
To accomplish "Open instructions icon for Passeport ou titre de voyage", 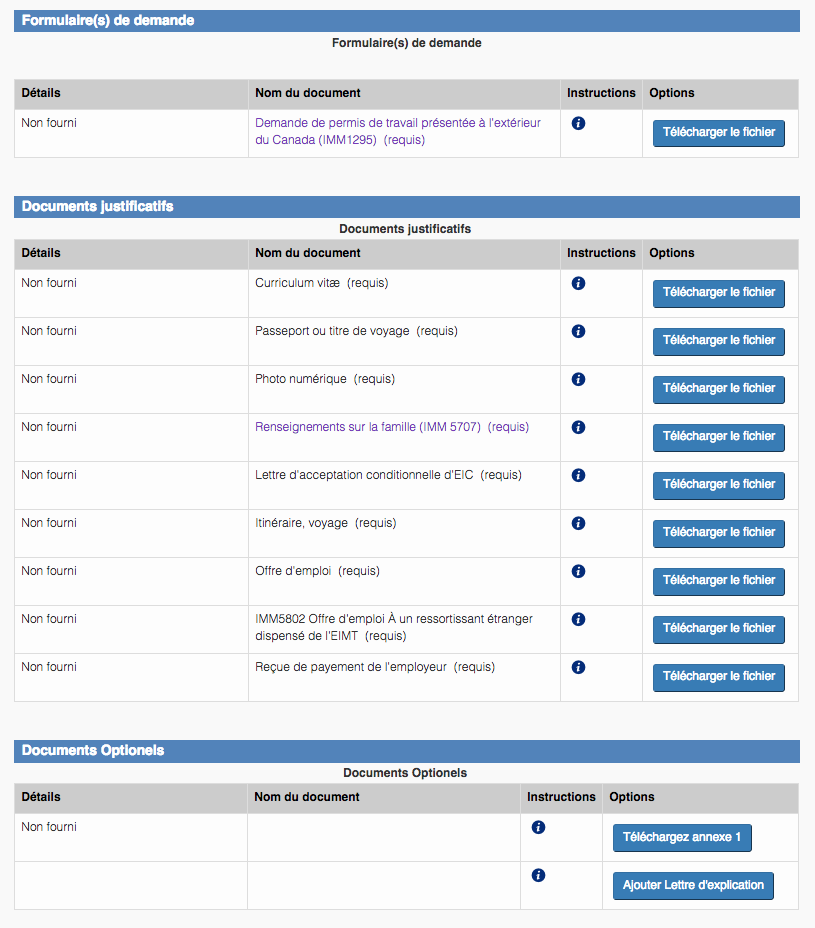I will tap(578, 332).
